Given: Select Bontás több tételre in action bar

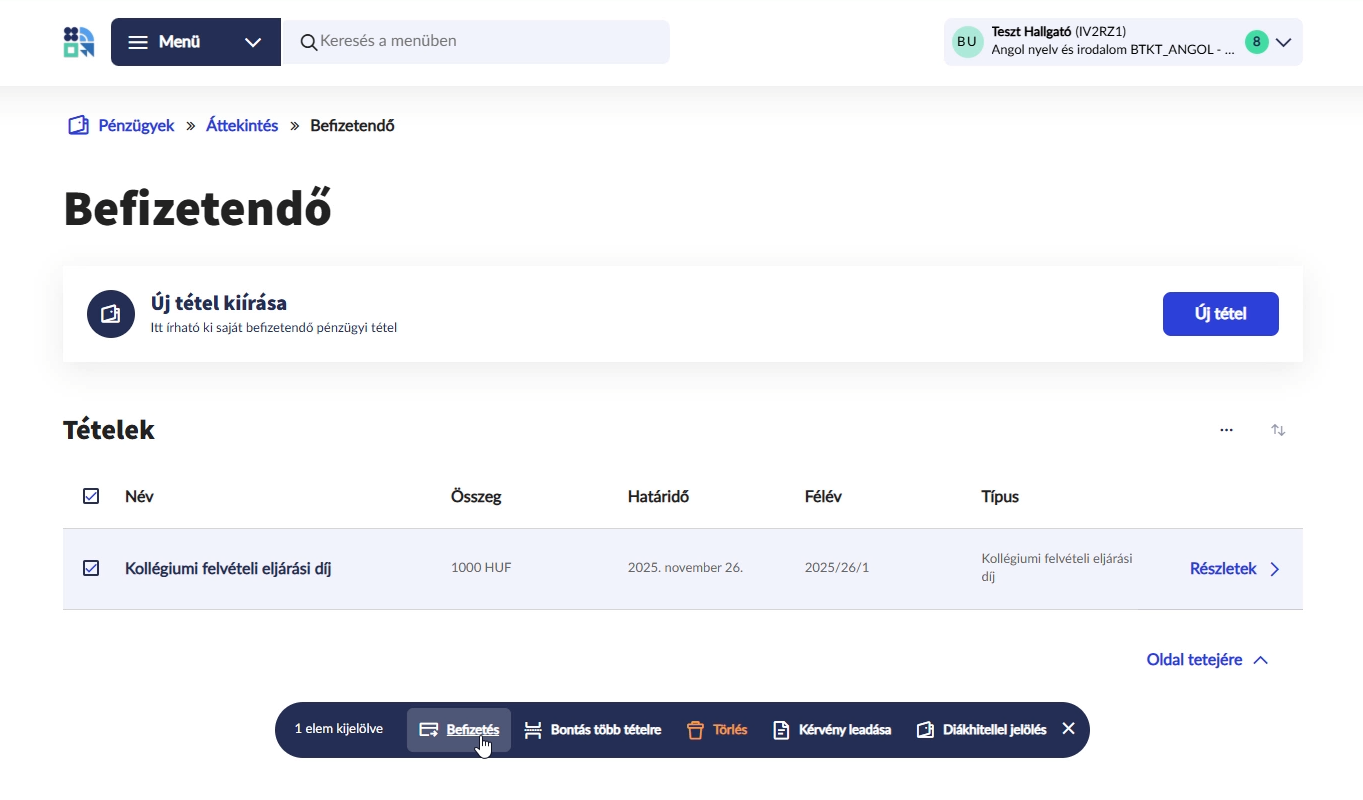Looking at the screenshot, I should tap(593, 730).
